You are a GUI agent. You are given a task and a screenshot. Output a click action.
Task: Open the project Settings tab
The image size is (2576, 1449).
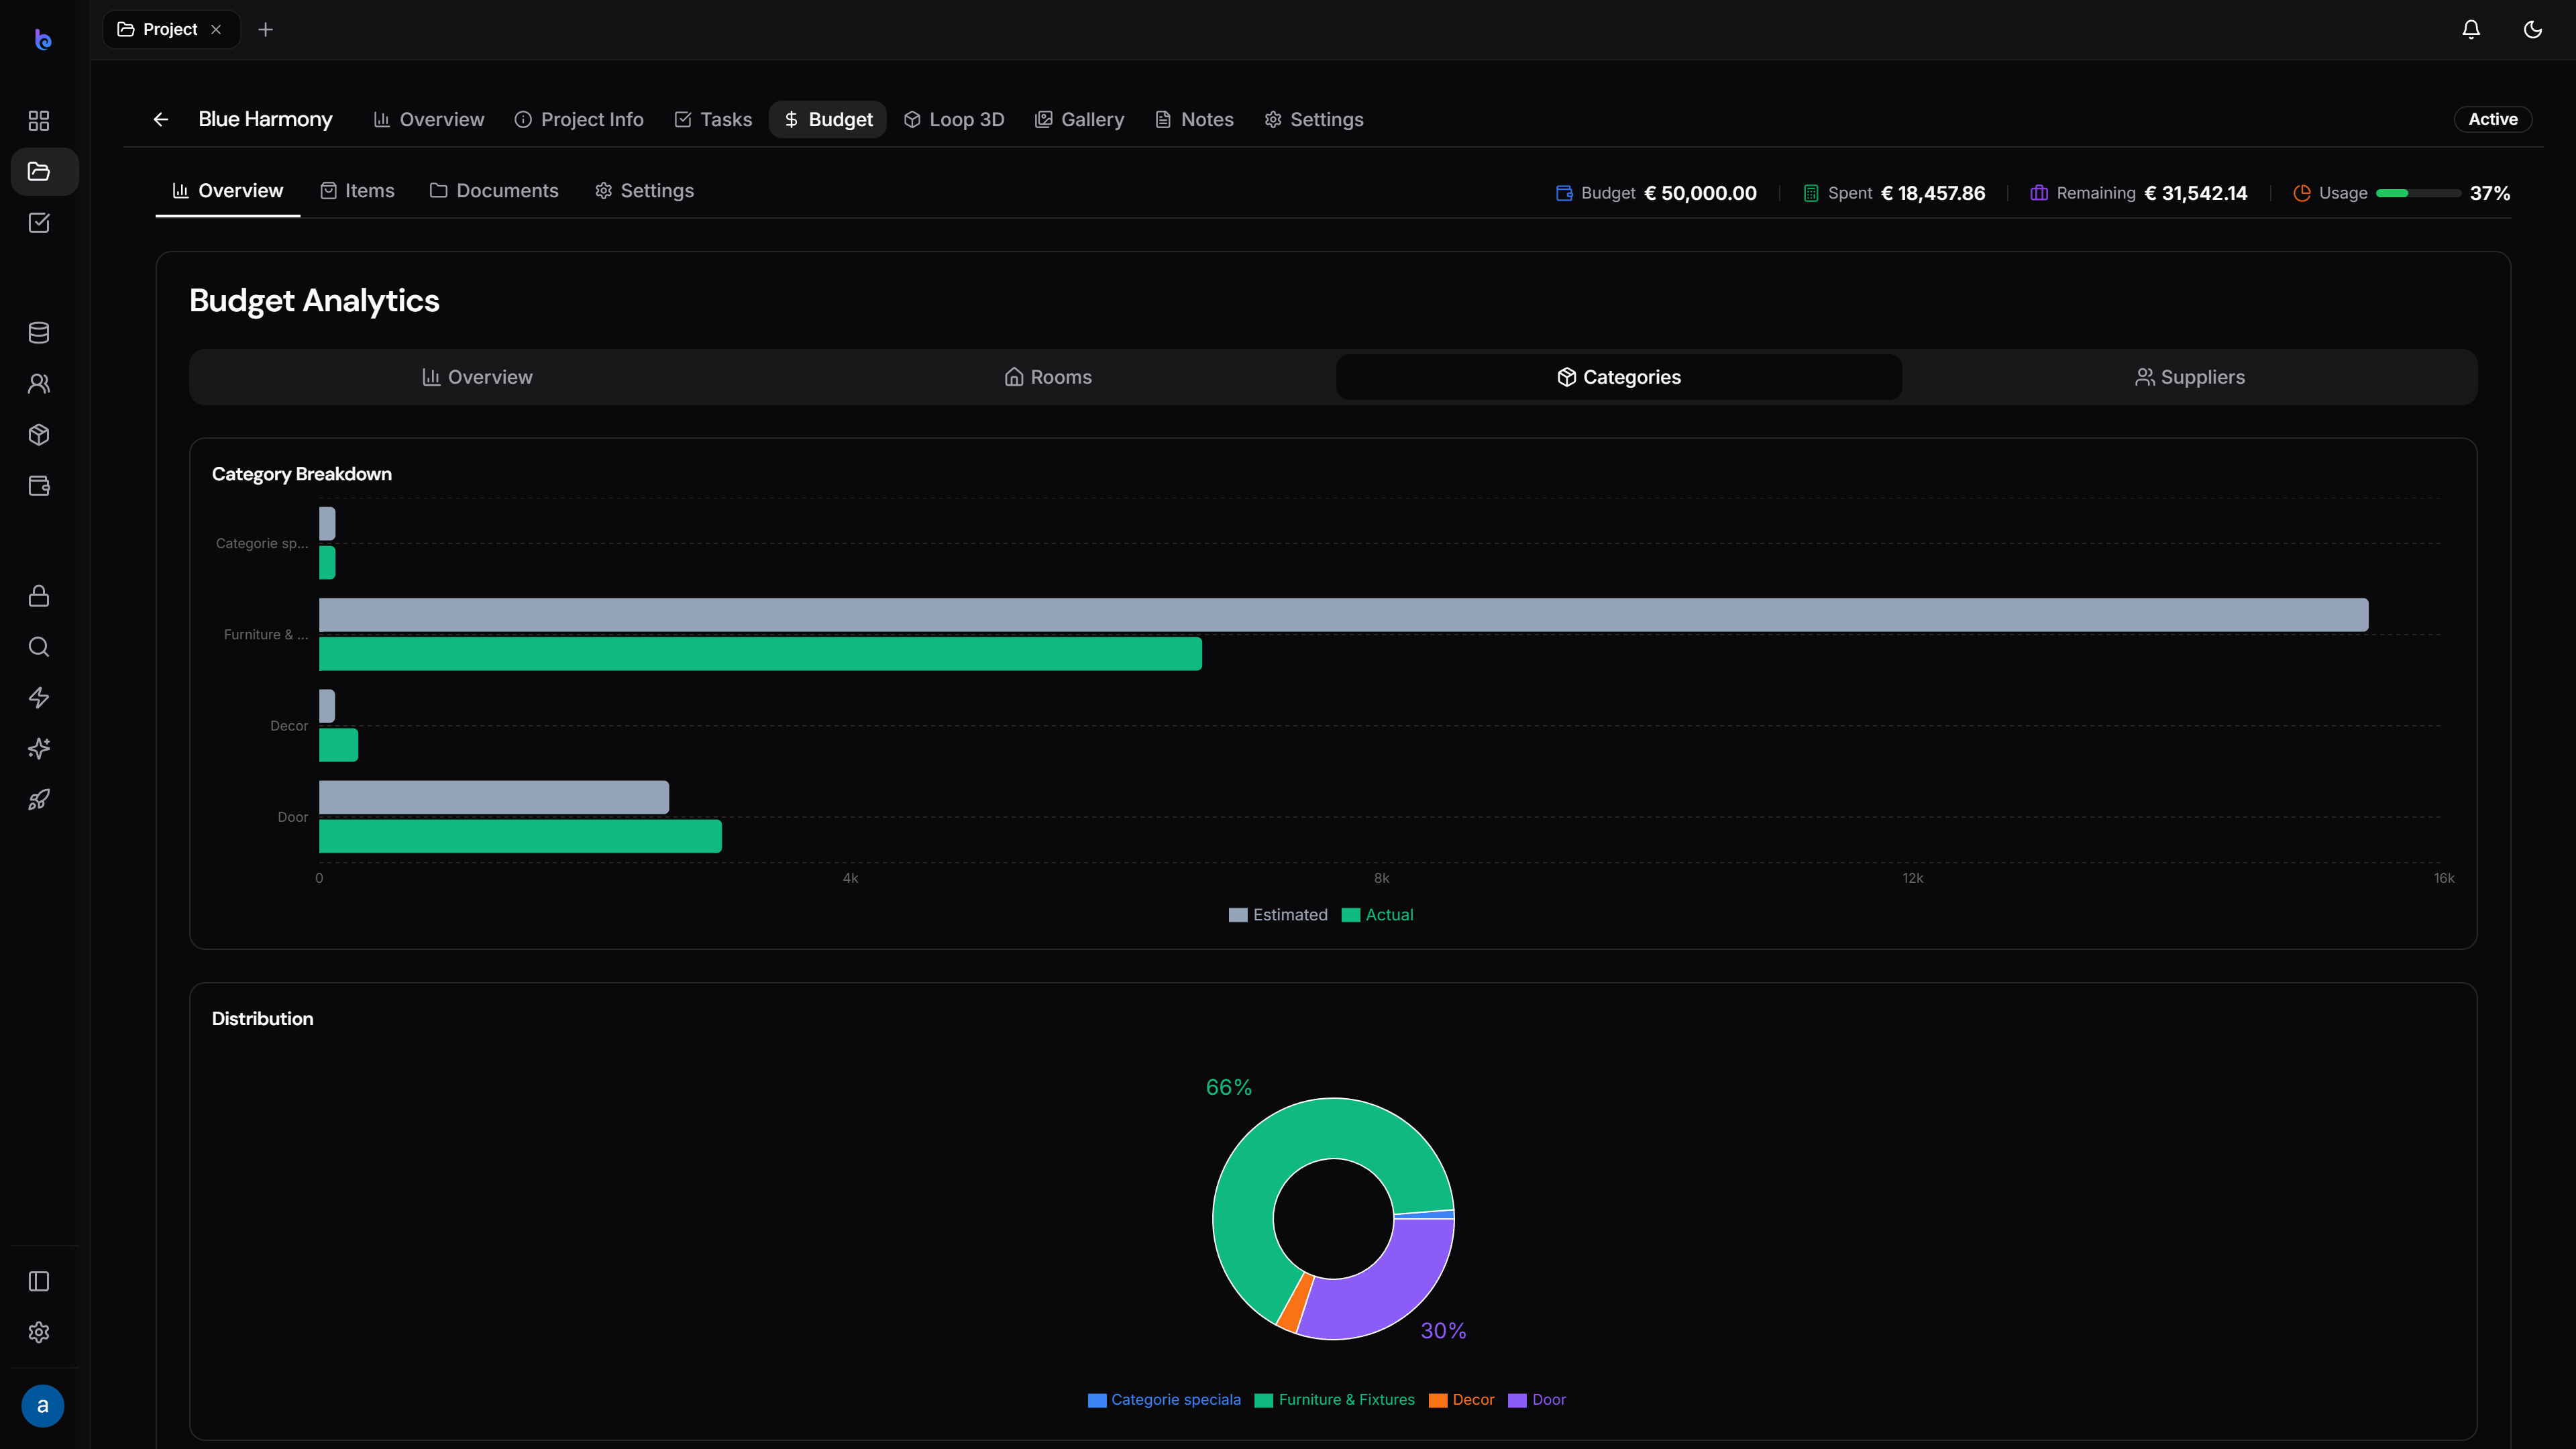[1314, 119]
